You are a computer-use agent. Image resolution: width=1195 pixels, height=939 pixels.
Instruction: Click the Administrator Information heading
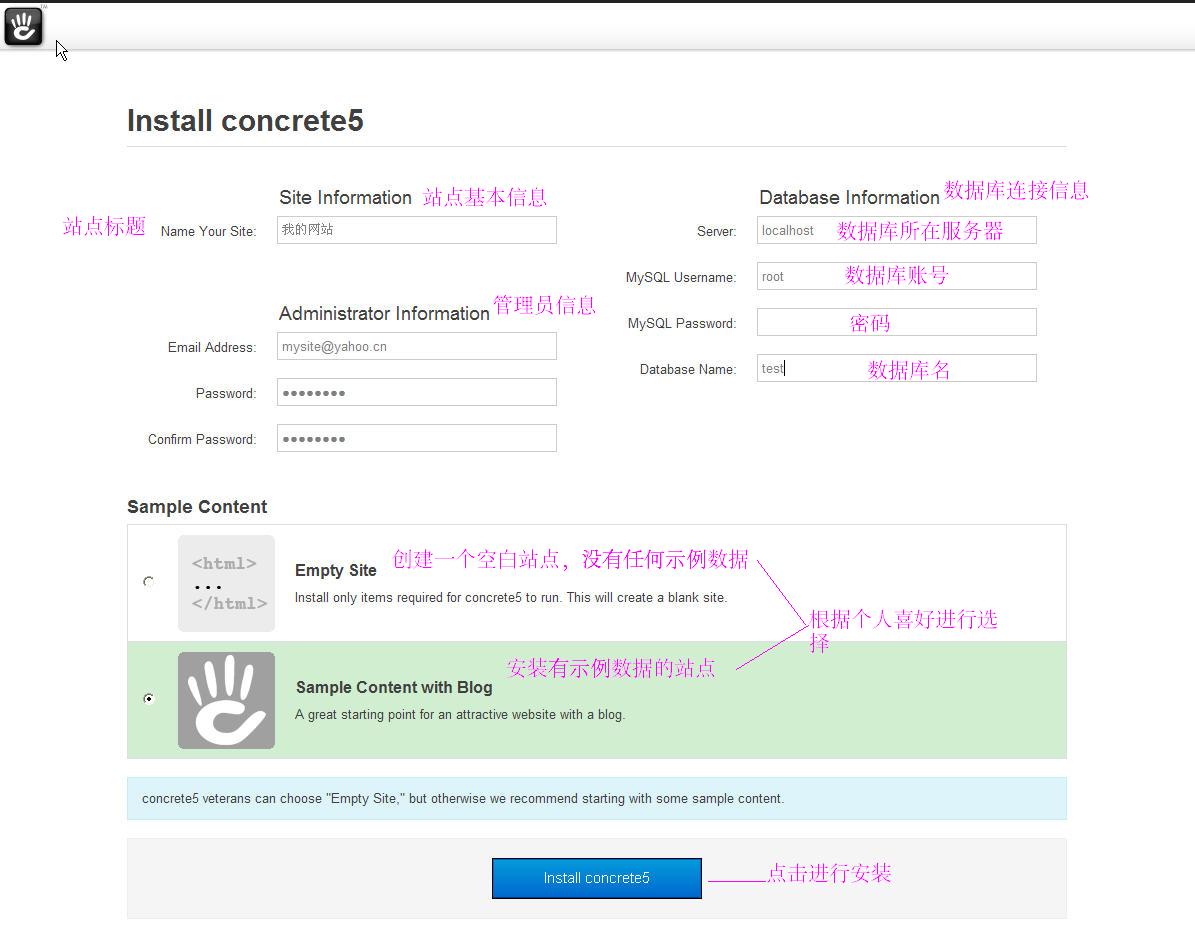[384, 313]
